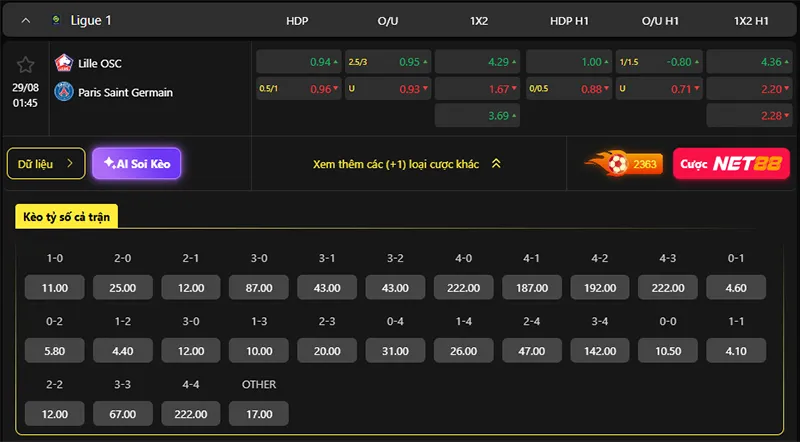Favorite the match with the star icon
The image size is (800, 442).
(25, 65)
